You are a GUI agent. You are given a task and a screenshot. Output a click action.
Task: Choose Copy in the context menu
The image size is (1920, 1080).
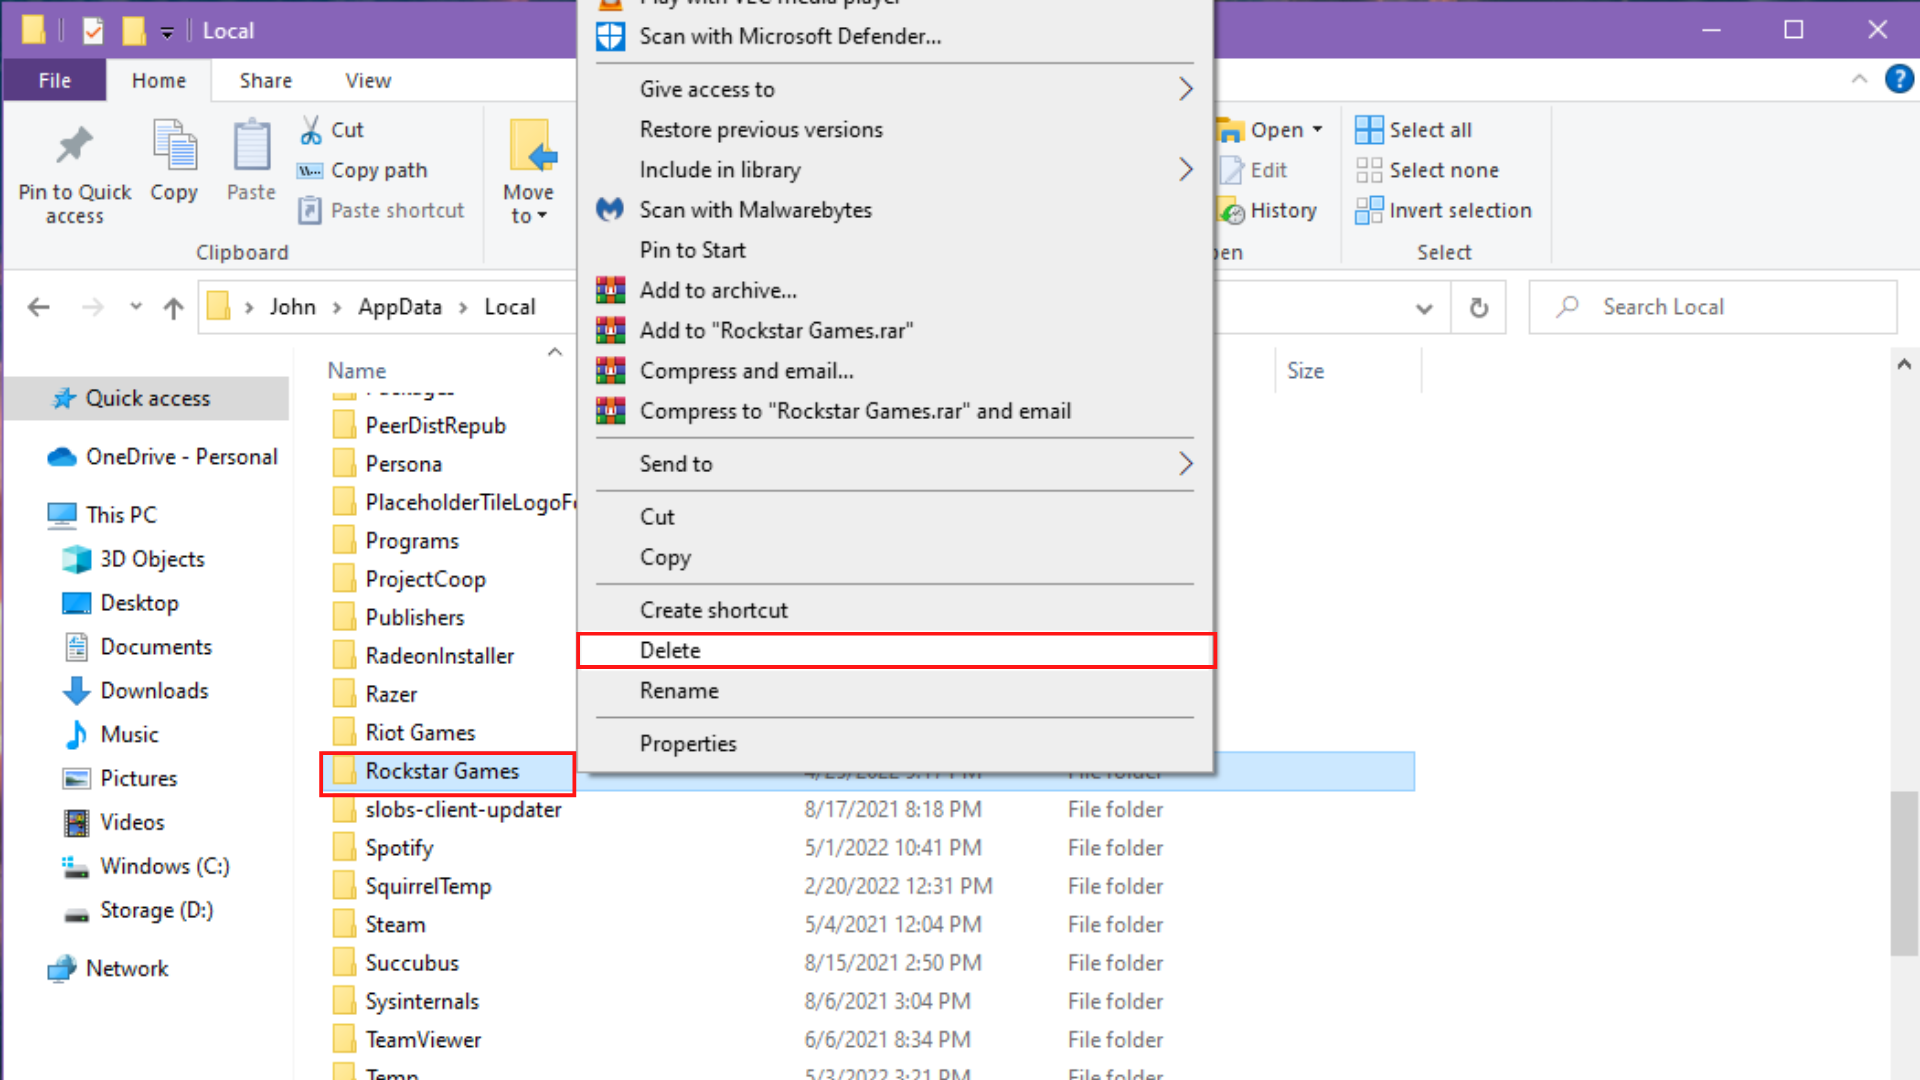pyautogui.click(x=896, y=557)
